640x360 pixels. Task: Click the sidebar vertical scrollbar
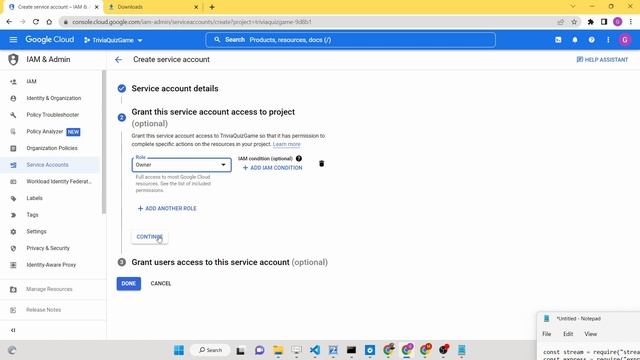(104, 142)
